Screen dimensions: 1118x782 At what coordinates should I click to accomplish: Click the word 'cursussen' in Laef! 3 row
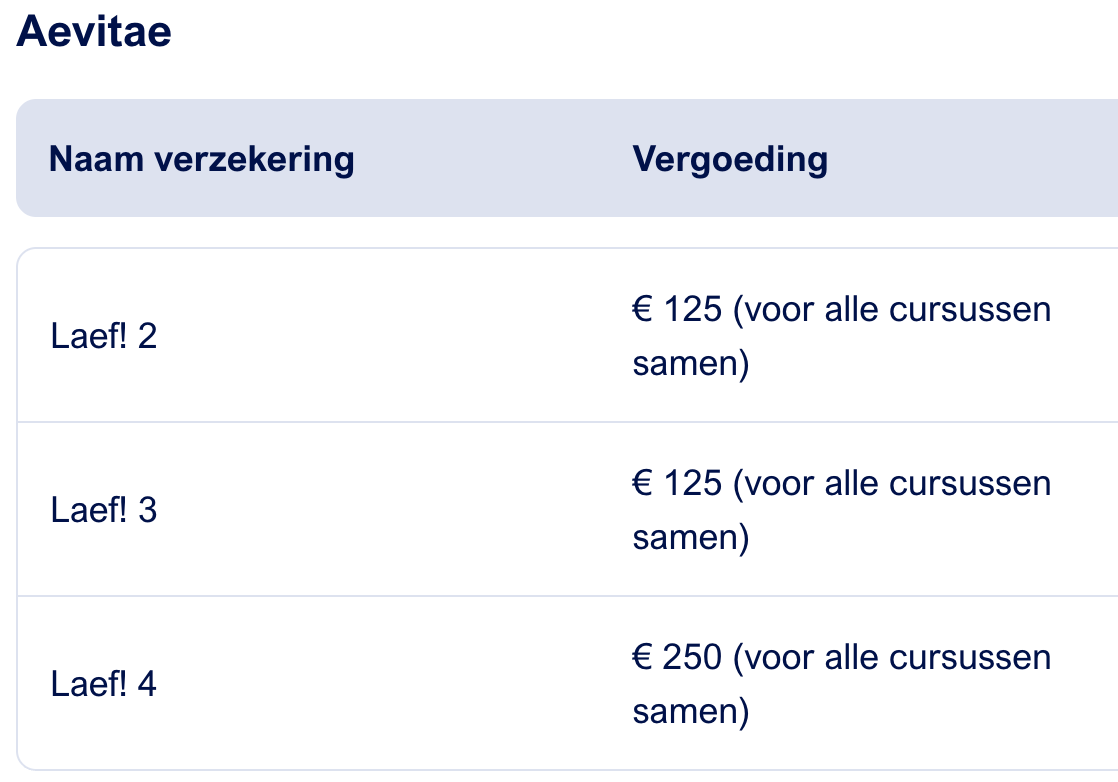pyautogui.click(x=970, y=483)
